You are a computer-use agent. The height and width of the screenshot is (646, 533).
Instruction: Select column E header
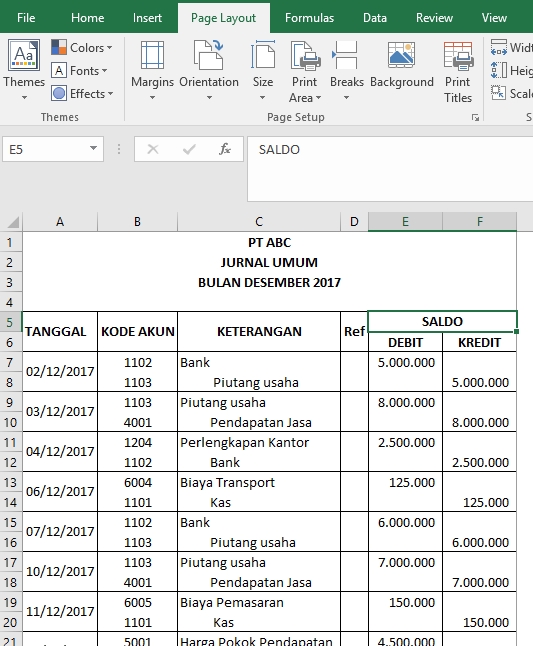click(405, 222)
